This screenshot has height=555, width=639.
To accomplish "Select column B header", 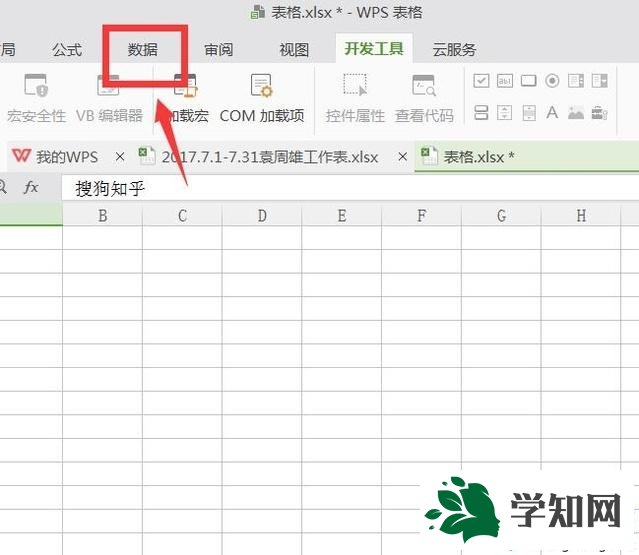I will [103, 216].
